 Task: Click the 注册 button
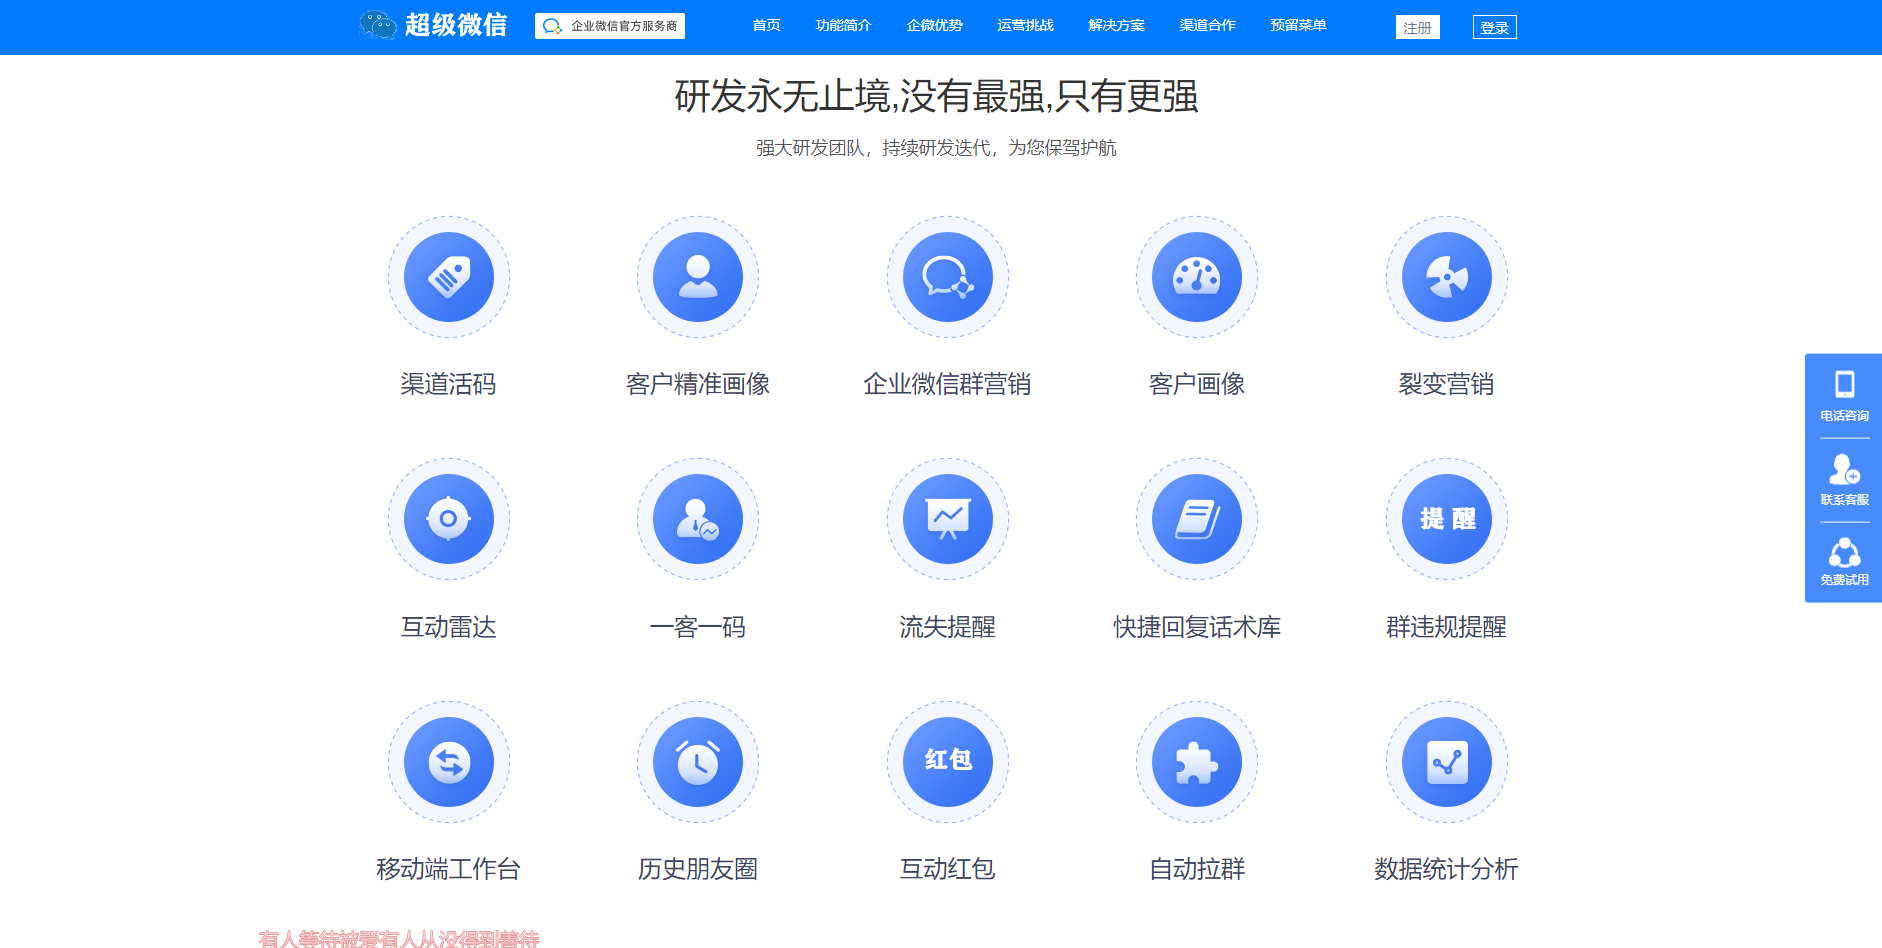(x=1417, y=28)
